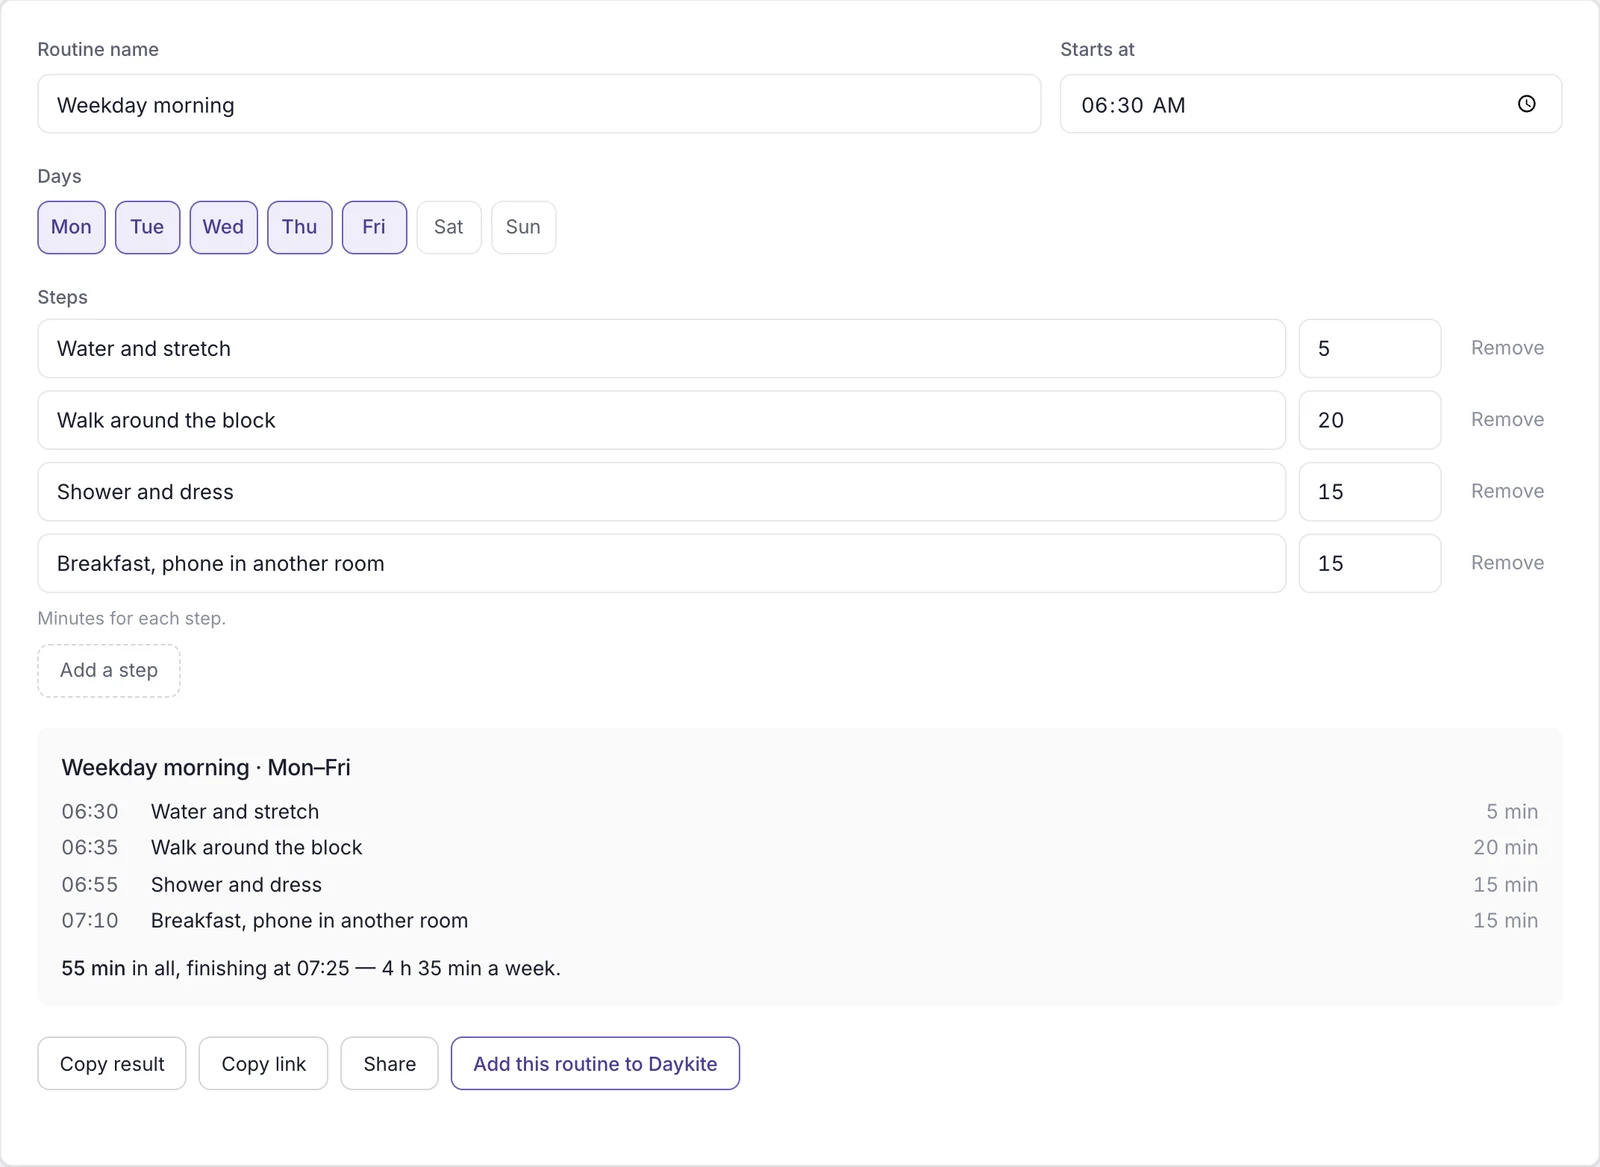Image resolution: width=1600 pixels, height=1167 pixels.
Task: Open time picker clock icon
Action: [x=1526, y=104]
